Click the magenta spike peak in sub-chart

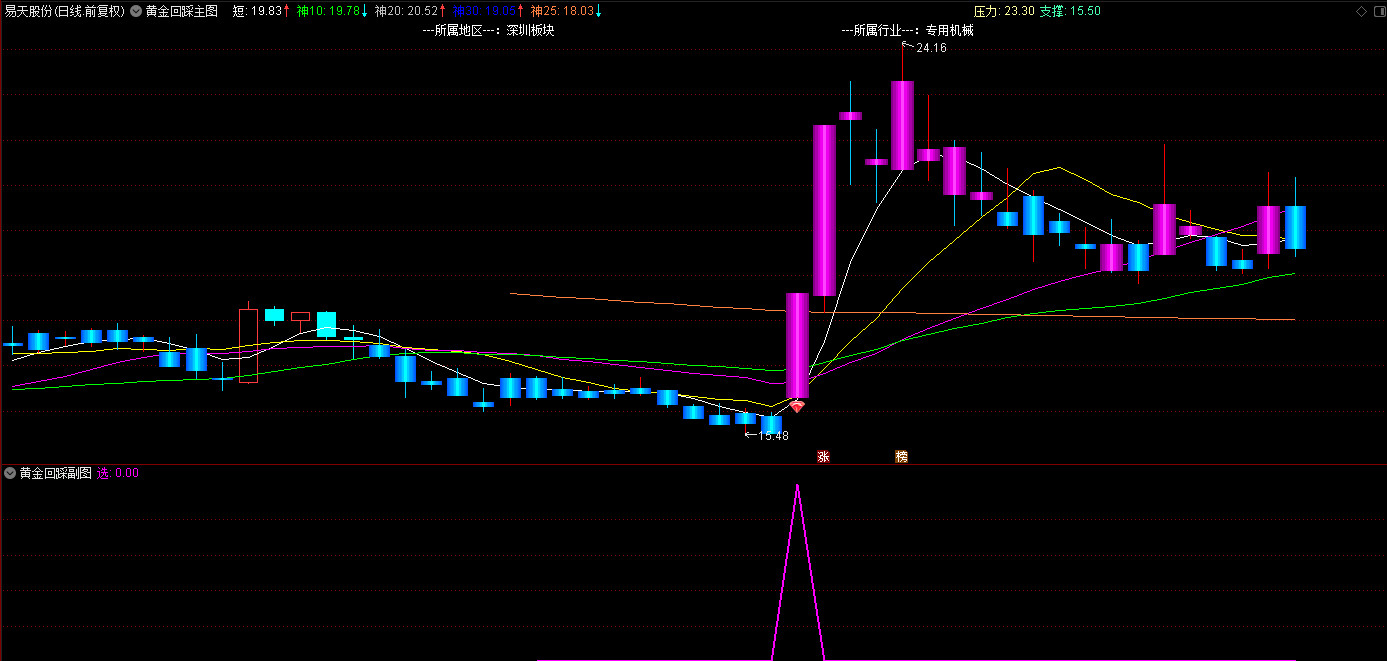coord(797,486)
